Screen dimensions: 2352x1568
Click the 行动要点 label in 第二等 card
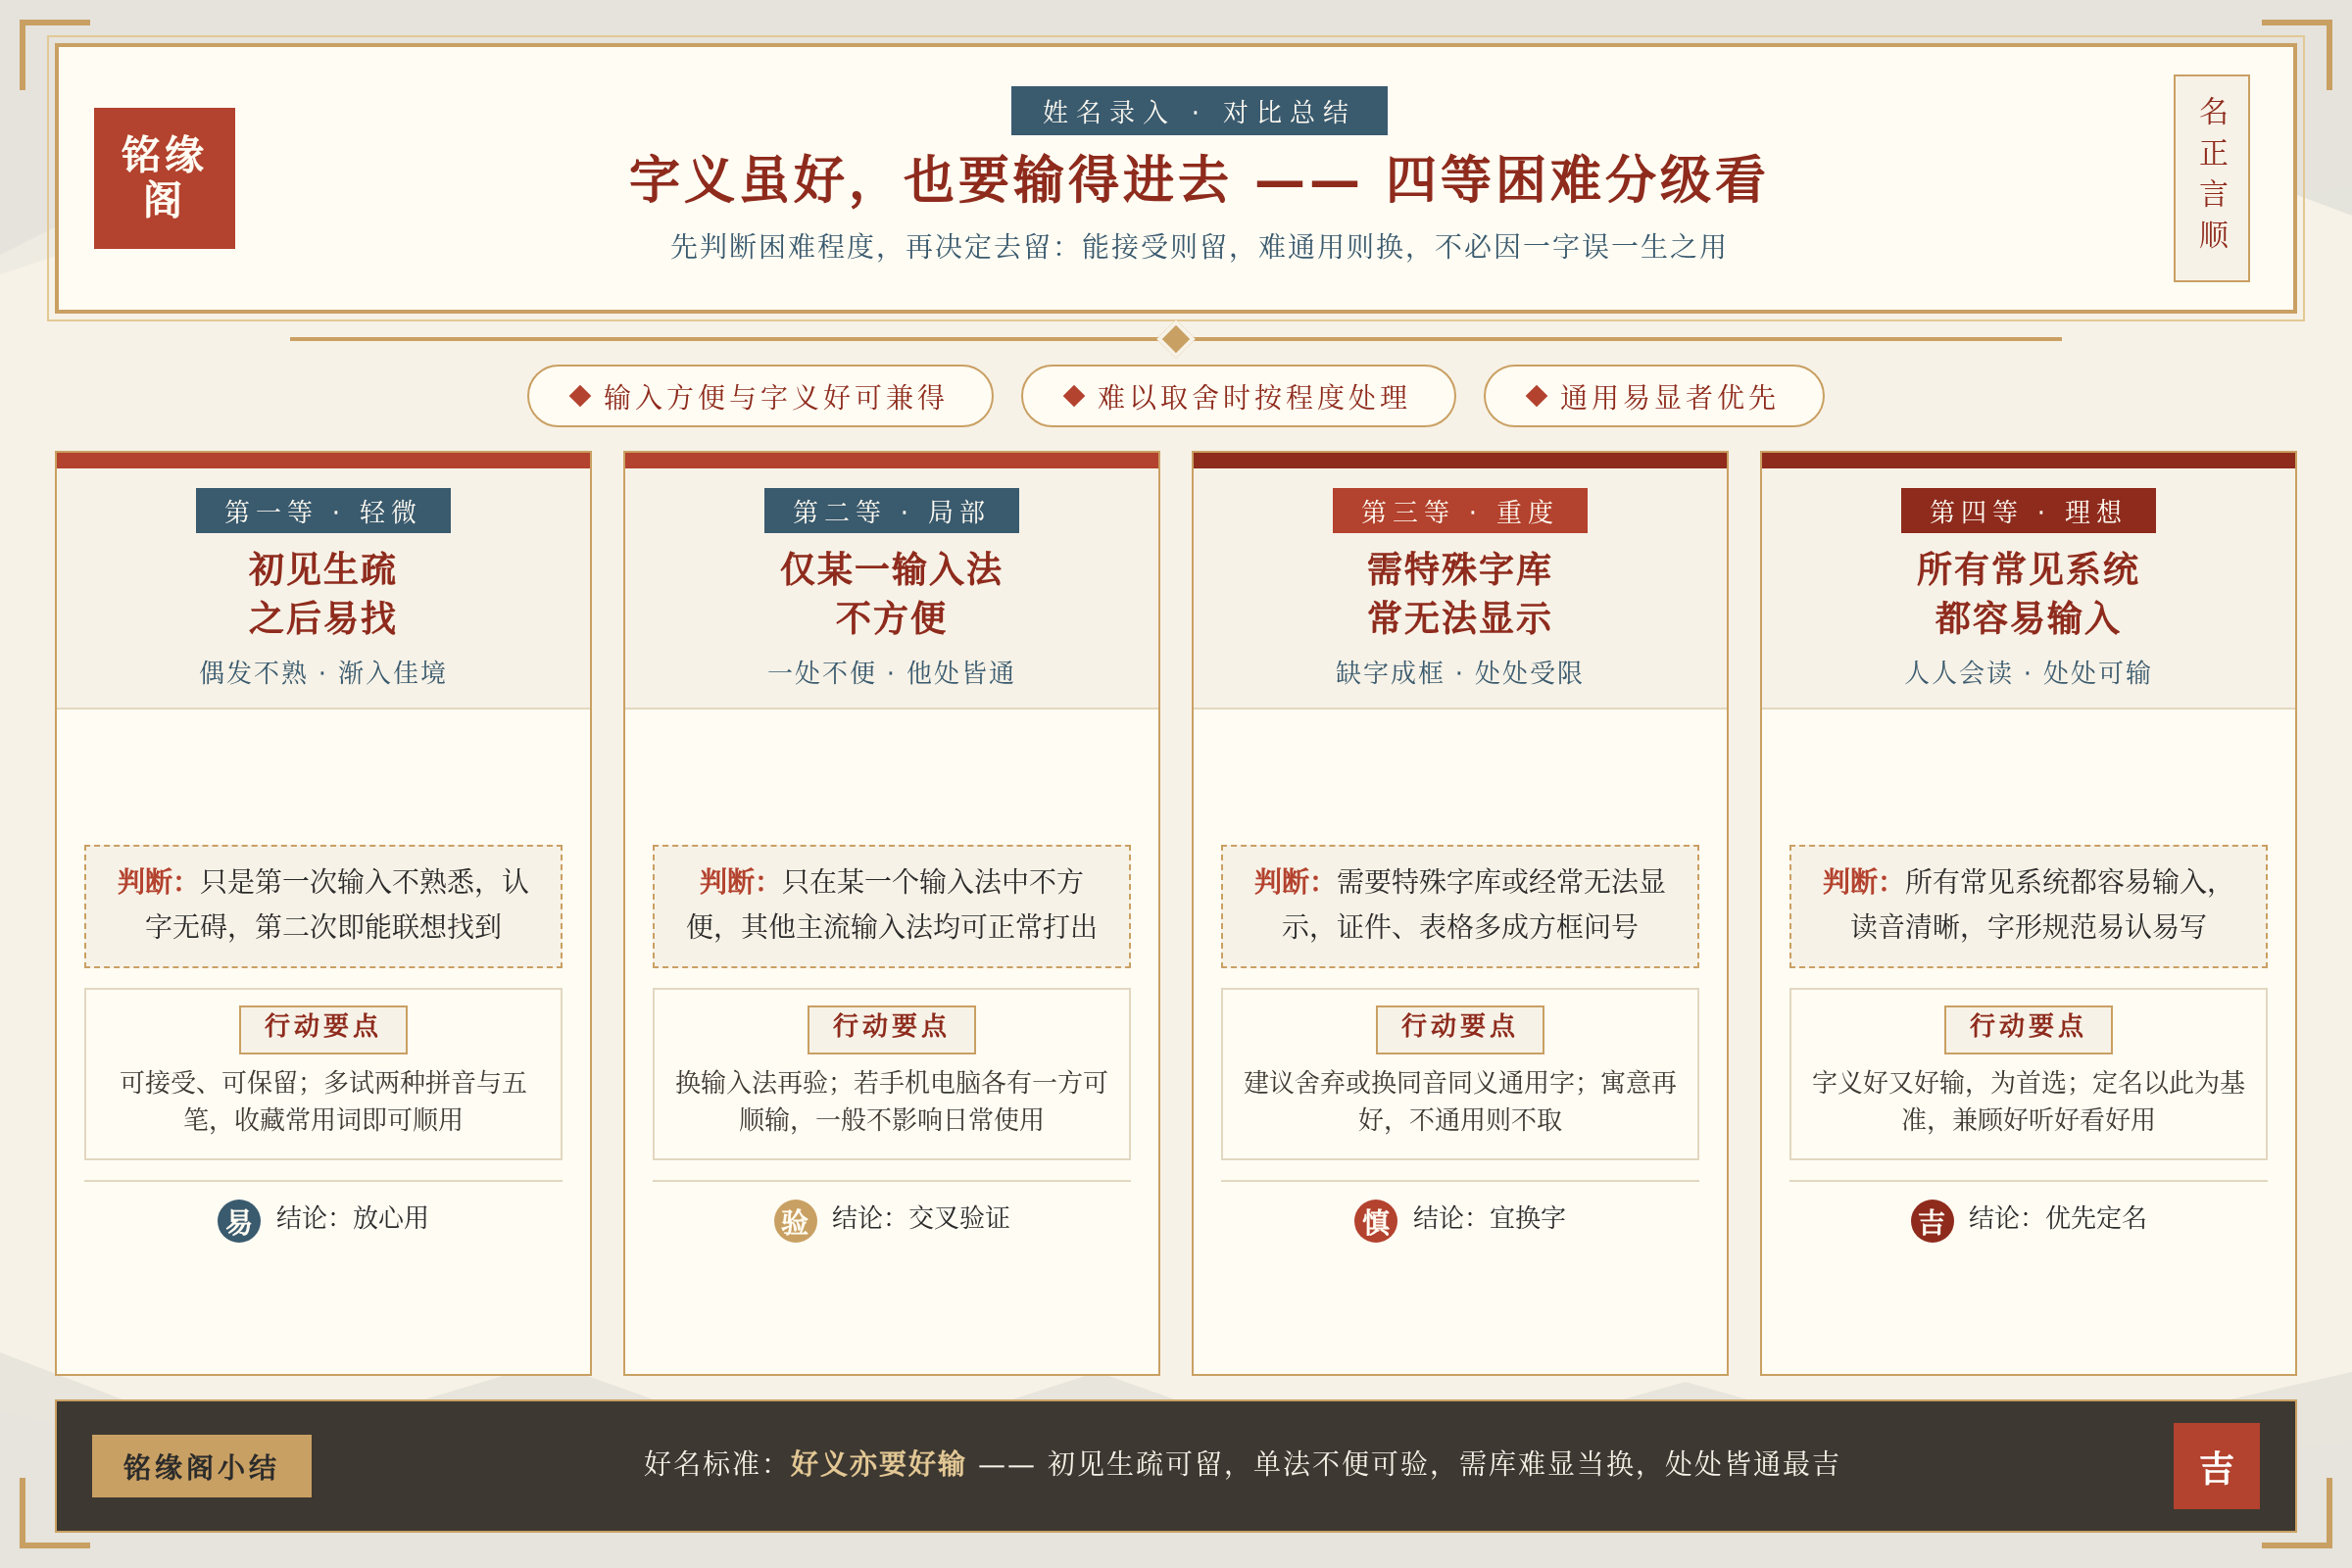(891, 1028)
